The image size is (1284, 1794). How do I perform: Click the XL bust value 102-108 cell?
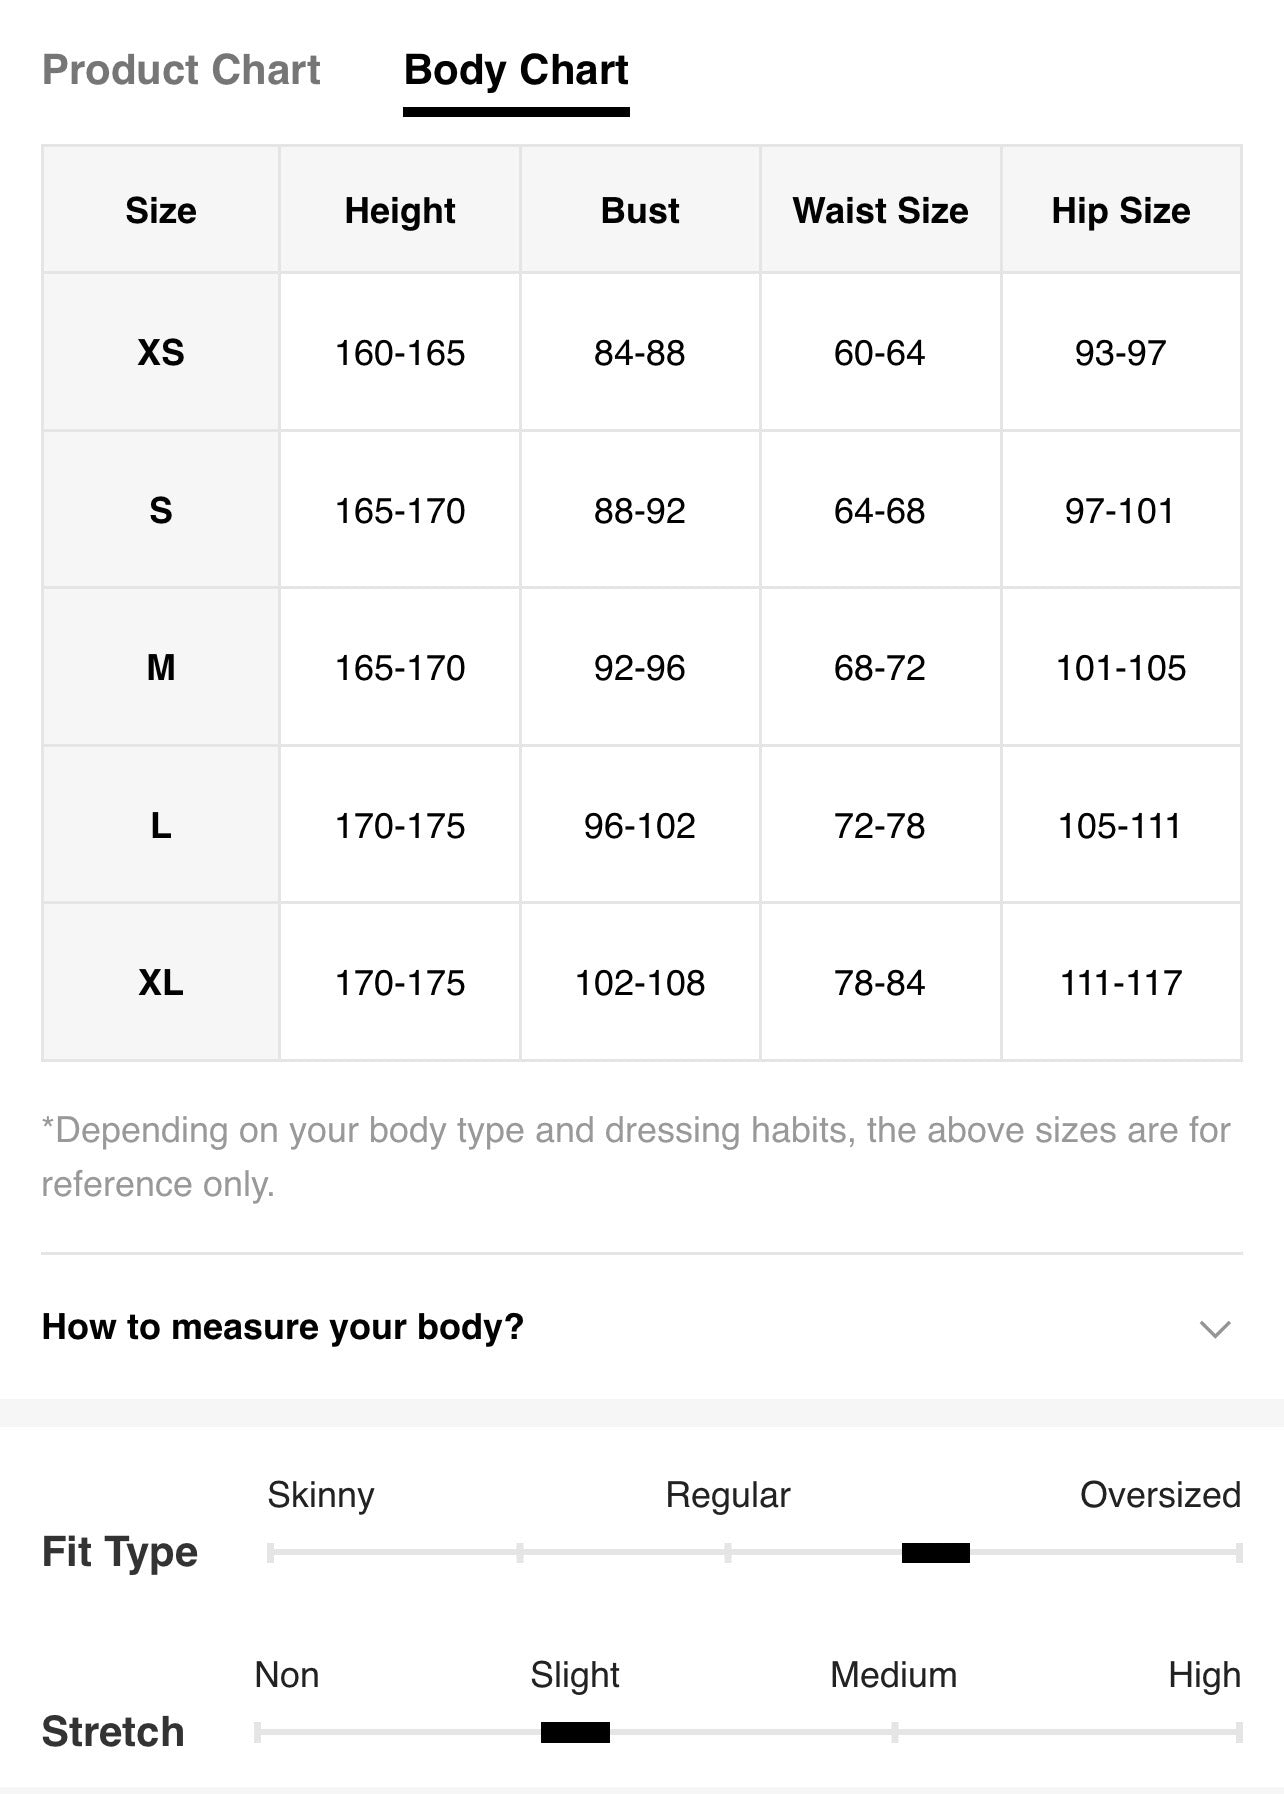pos(640,982)
